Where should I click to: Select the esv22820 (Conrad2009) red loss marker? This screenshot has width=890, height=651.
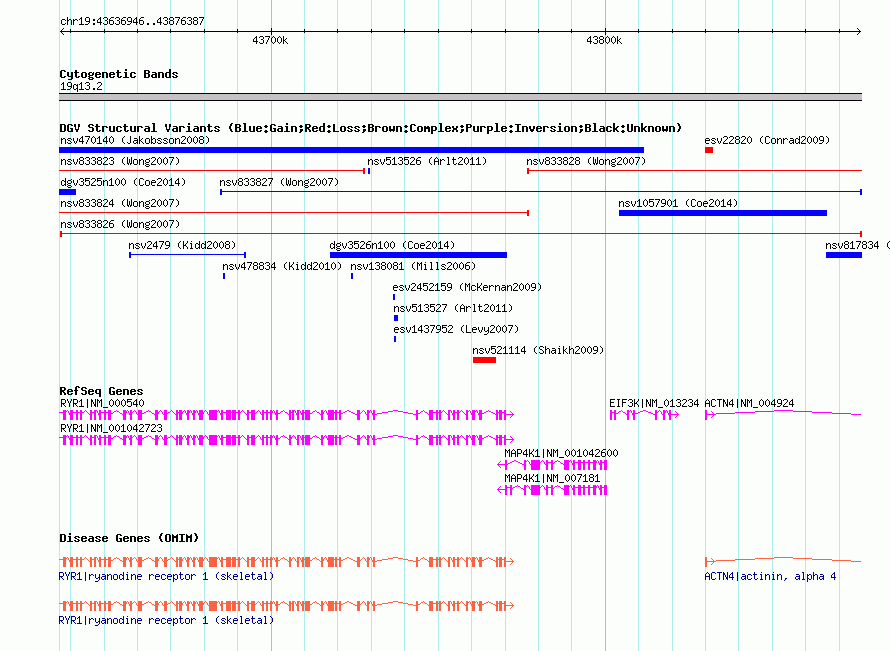point(709,150)
